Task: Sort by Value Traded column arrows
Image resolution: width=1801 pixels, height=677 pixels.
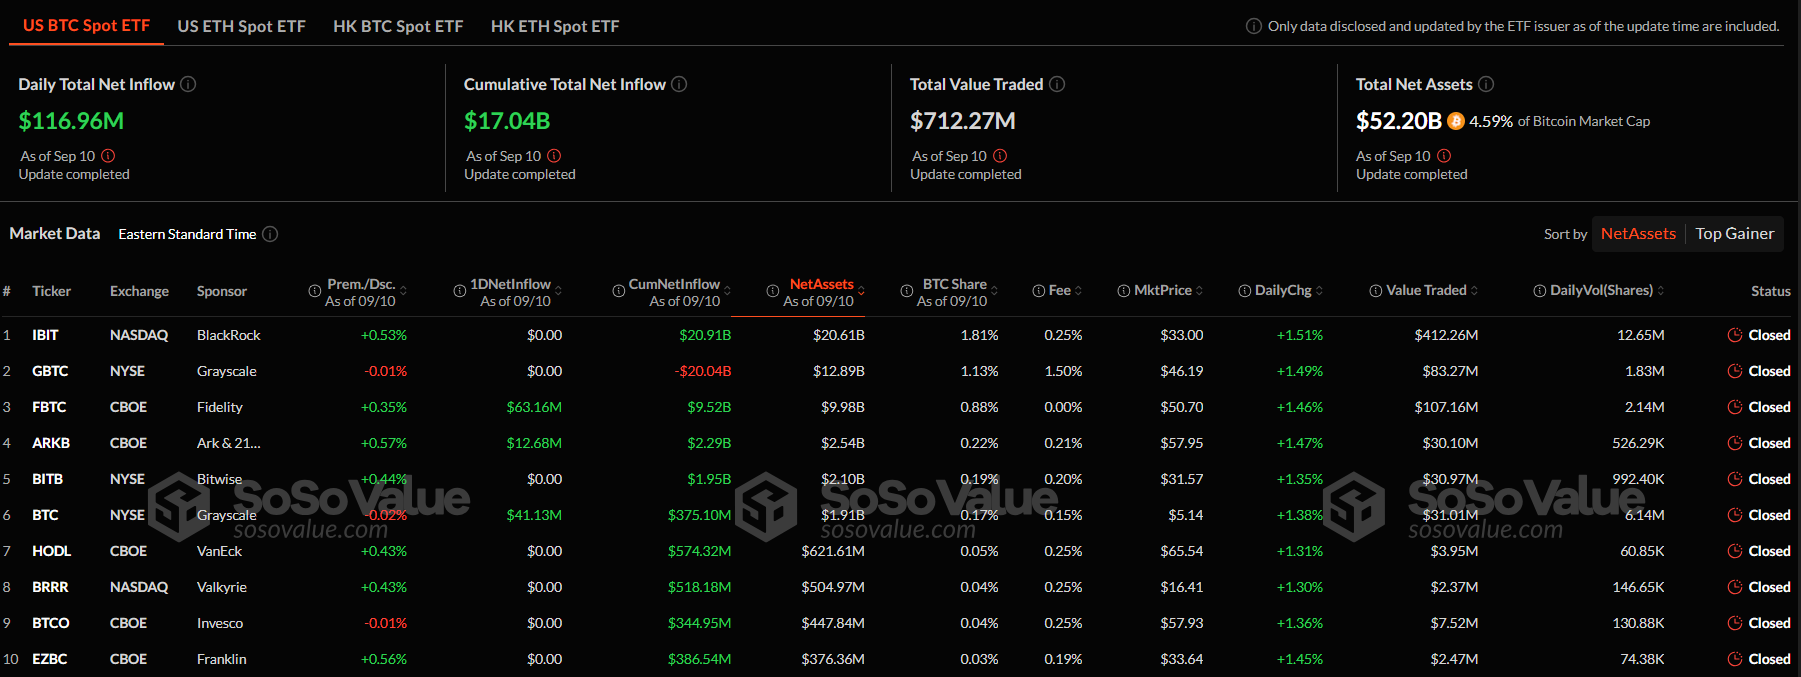Action: pos(1474,291)
